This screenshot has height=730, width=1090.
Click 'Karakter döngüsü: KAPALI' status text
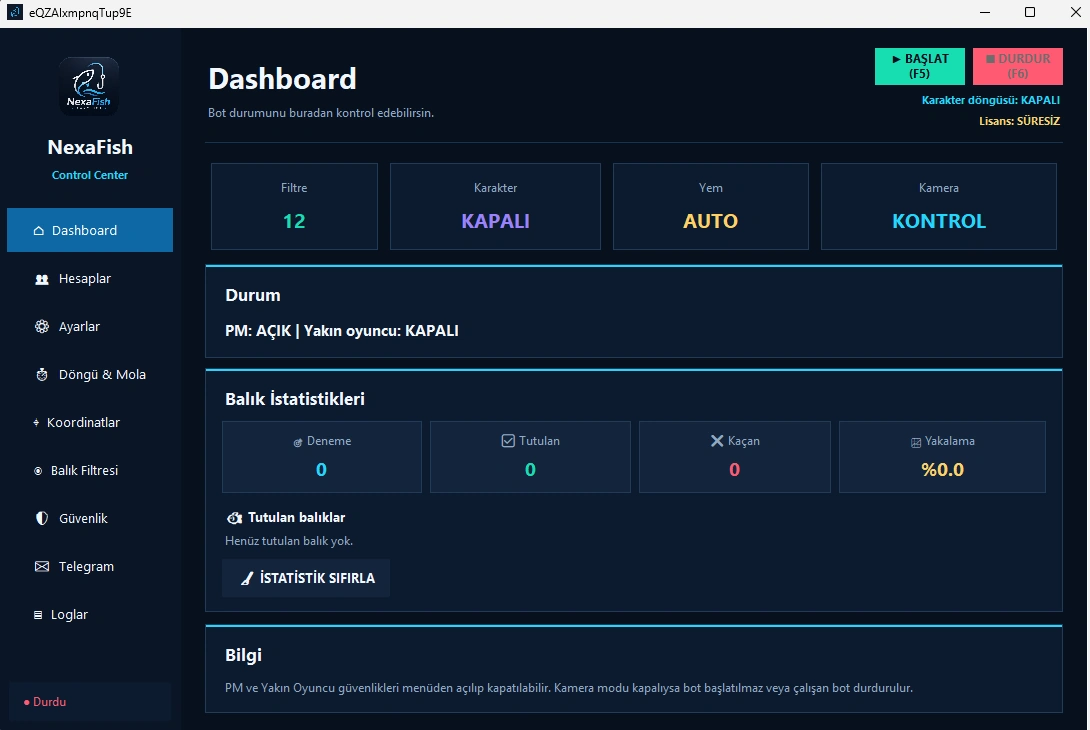(991, 100)
